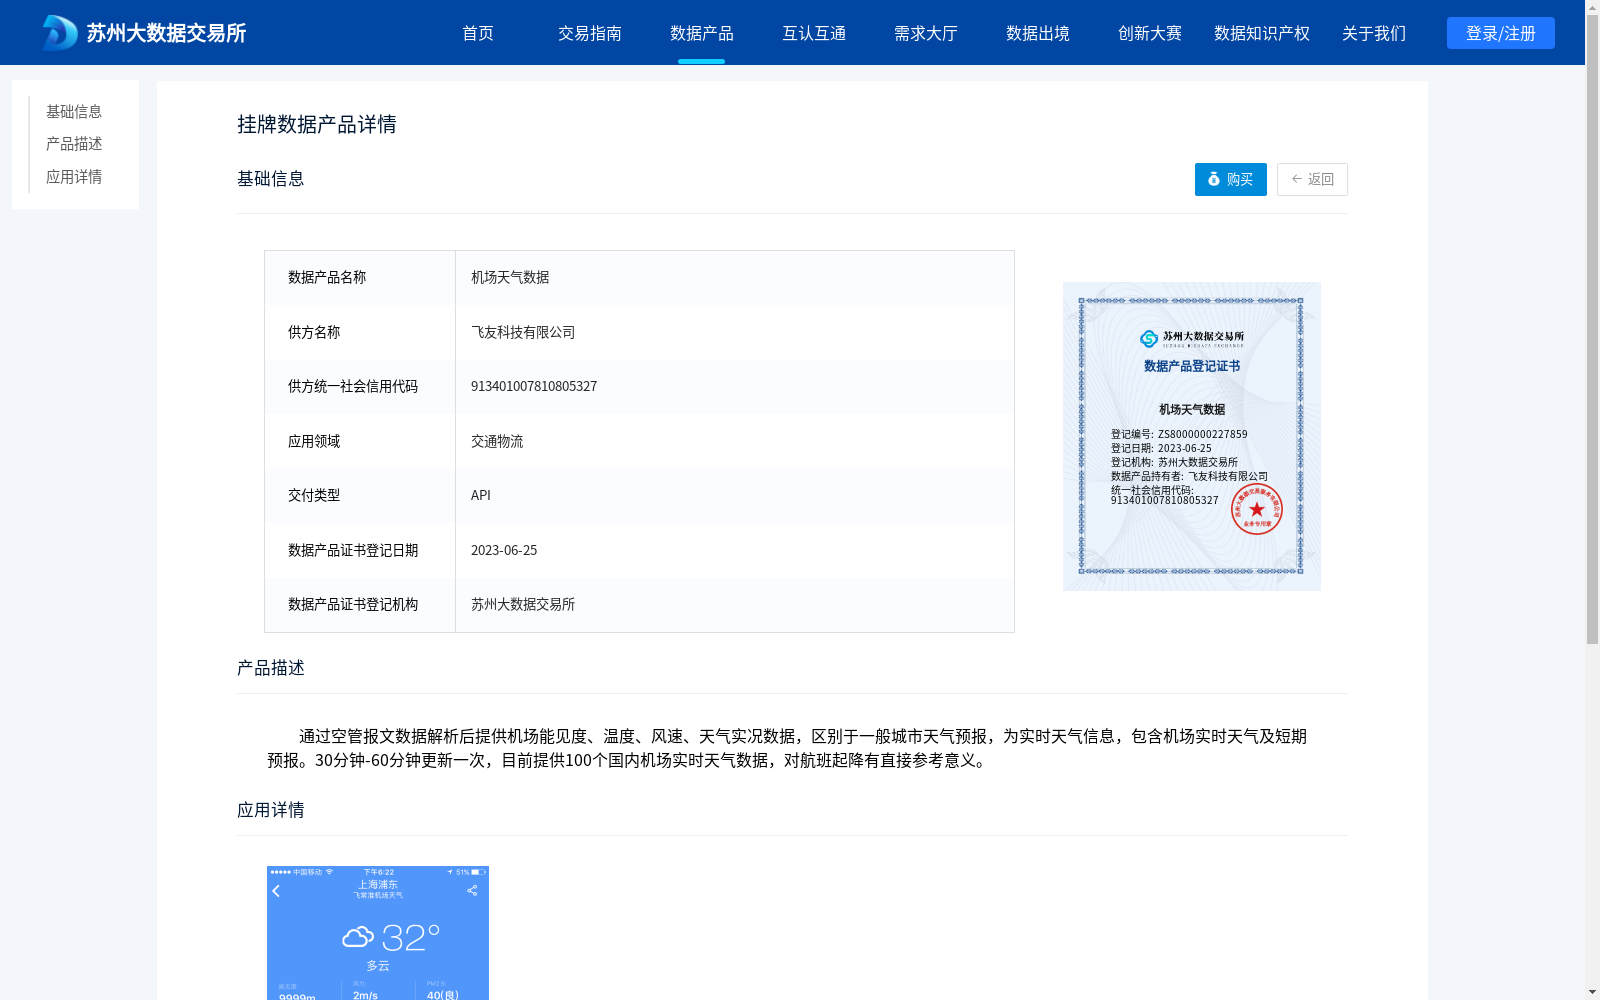Click the 挂牌数据产品详情 page heading
1600x1000 pixels.
pos(317,124)
